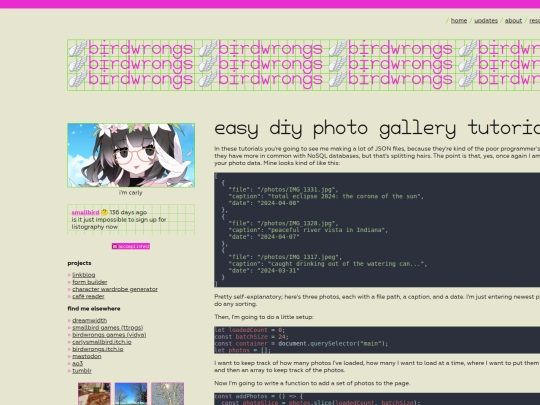Go to the updates page
This screenshot has width=540, height=405.
[486, 21]
